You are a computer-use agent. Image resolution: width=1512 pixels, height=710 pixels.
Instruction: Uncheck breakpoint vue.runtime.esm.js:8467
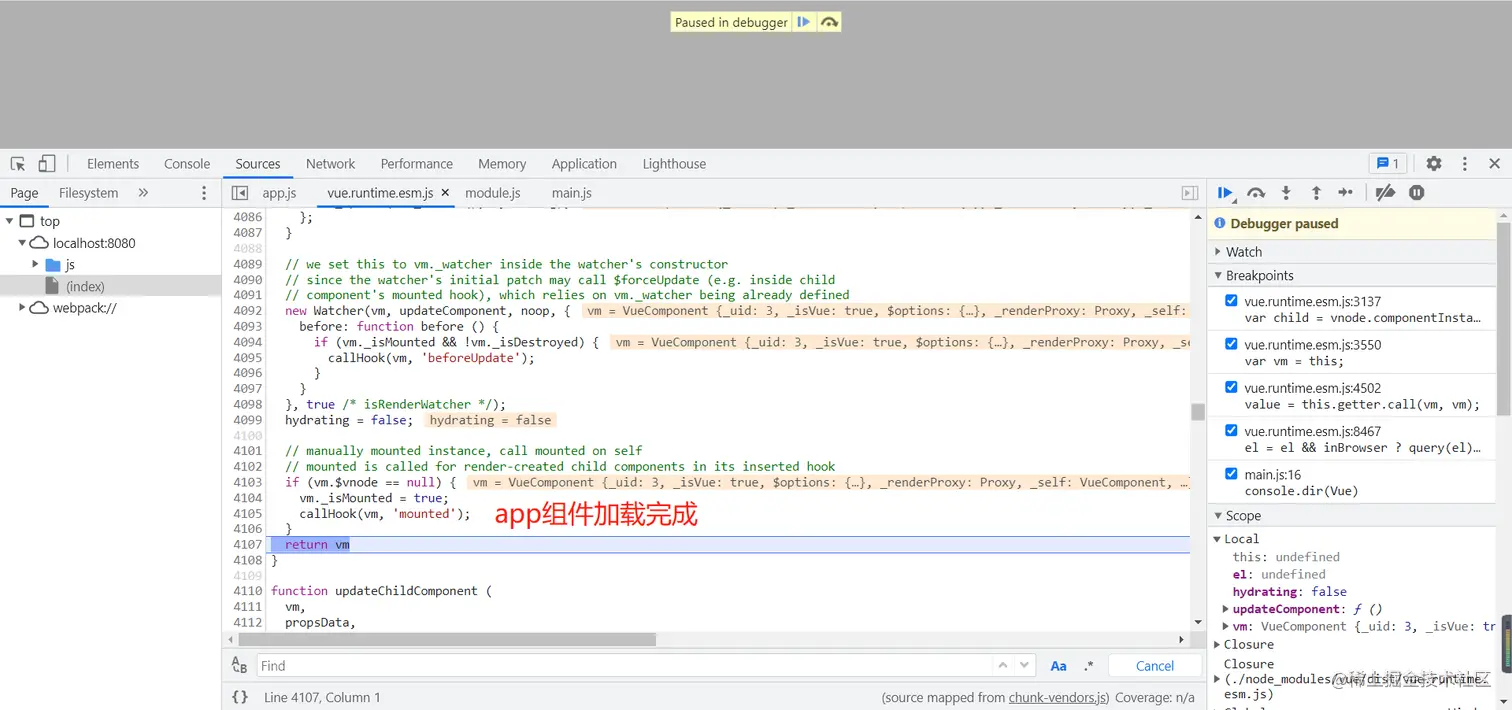1231,430
